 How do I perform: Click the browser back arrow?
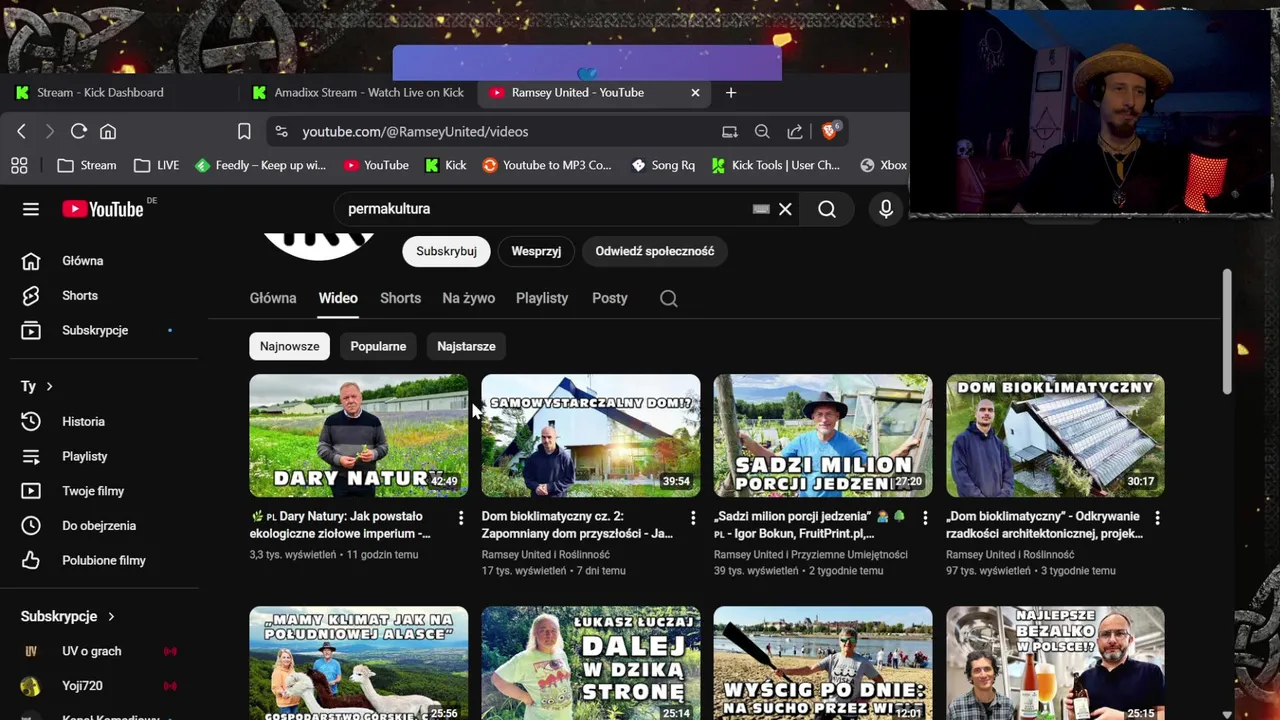(x=21, y=131)
